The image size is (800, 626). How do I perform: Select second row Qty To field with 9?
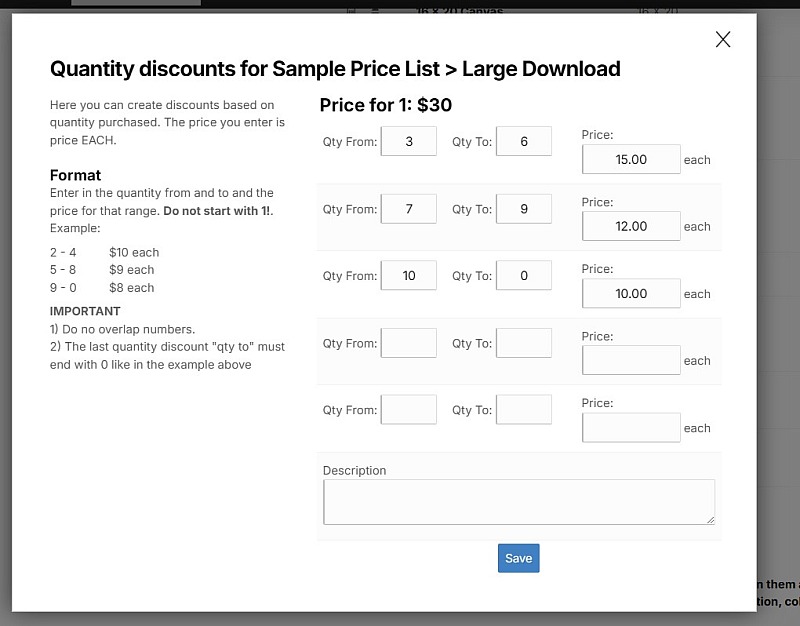coord(524,209)
